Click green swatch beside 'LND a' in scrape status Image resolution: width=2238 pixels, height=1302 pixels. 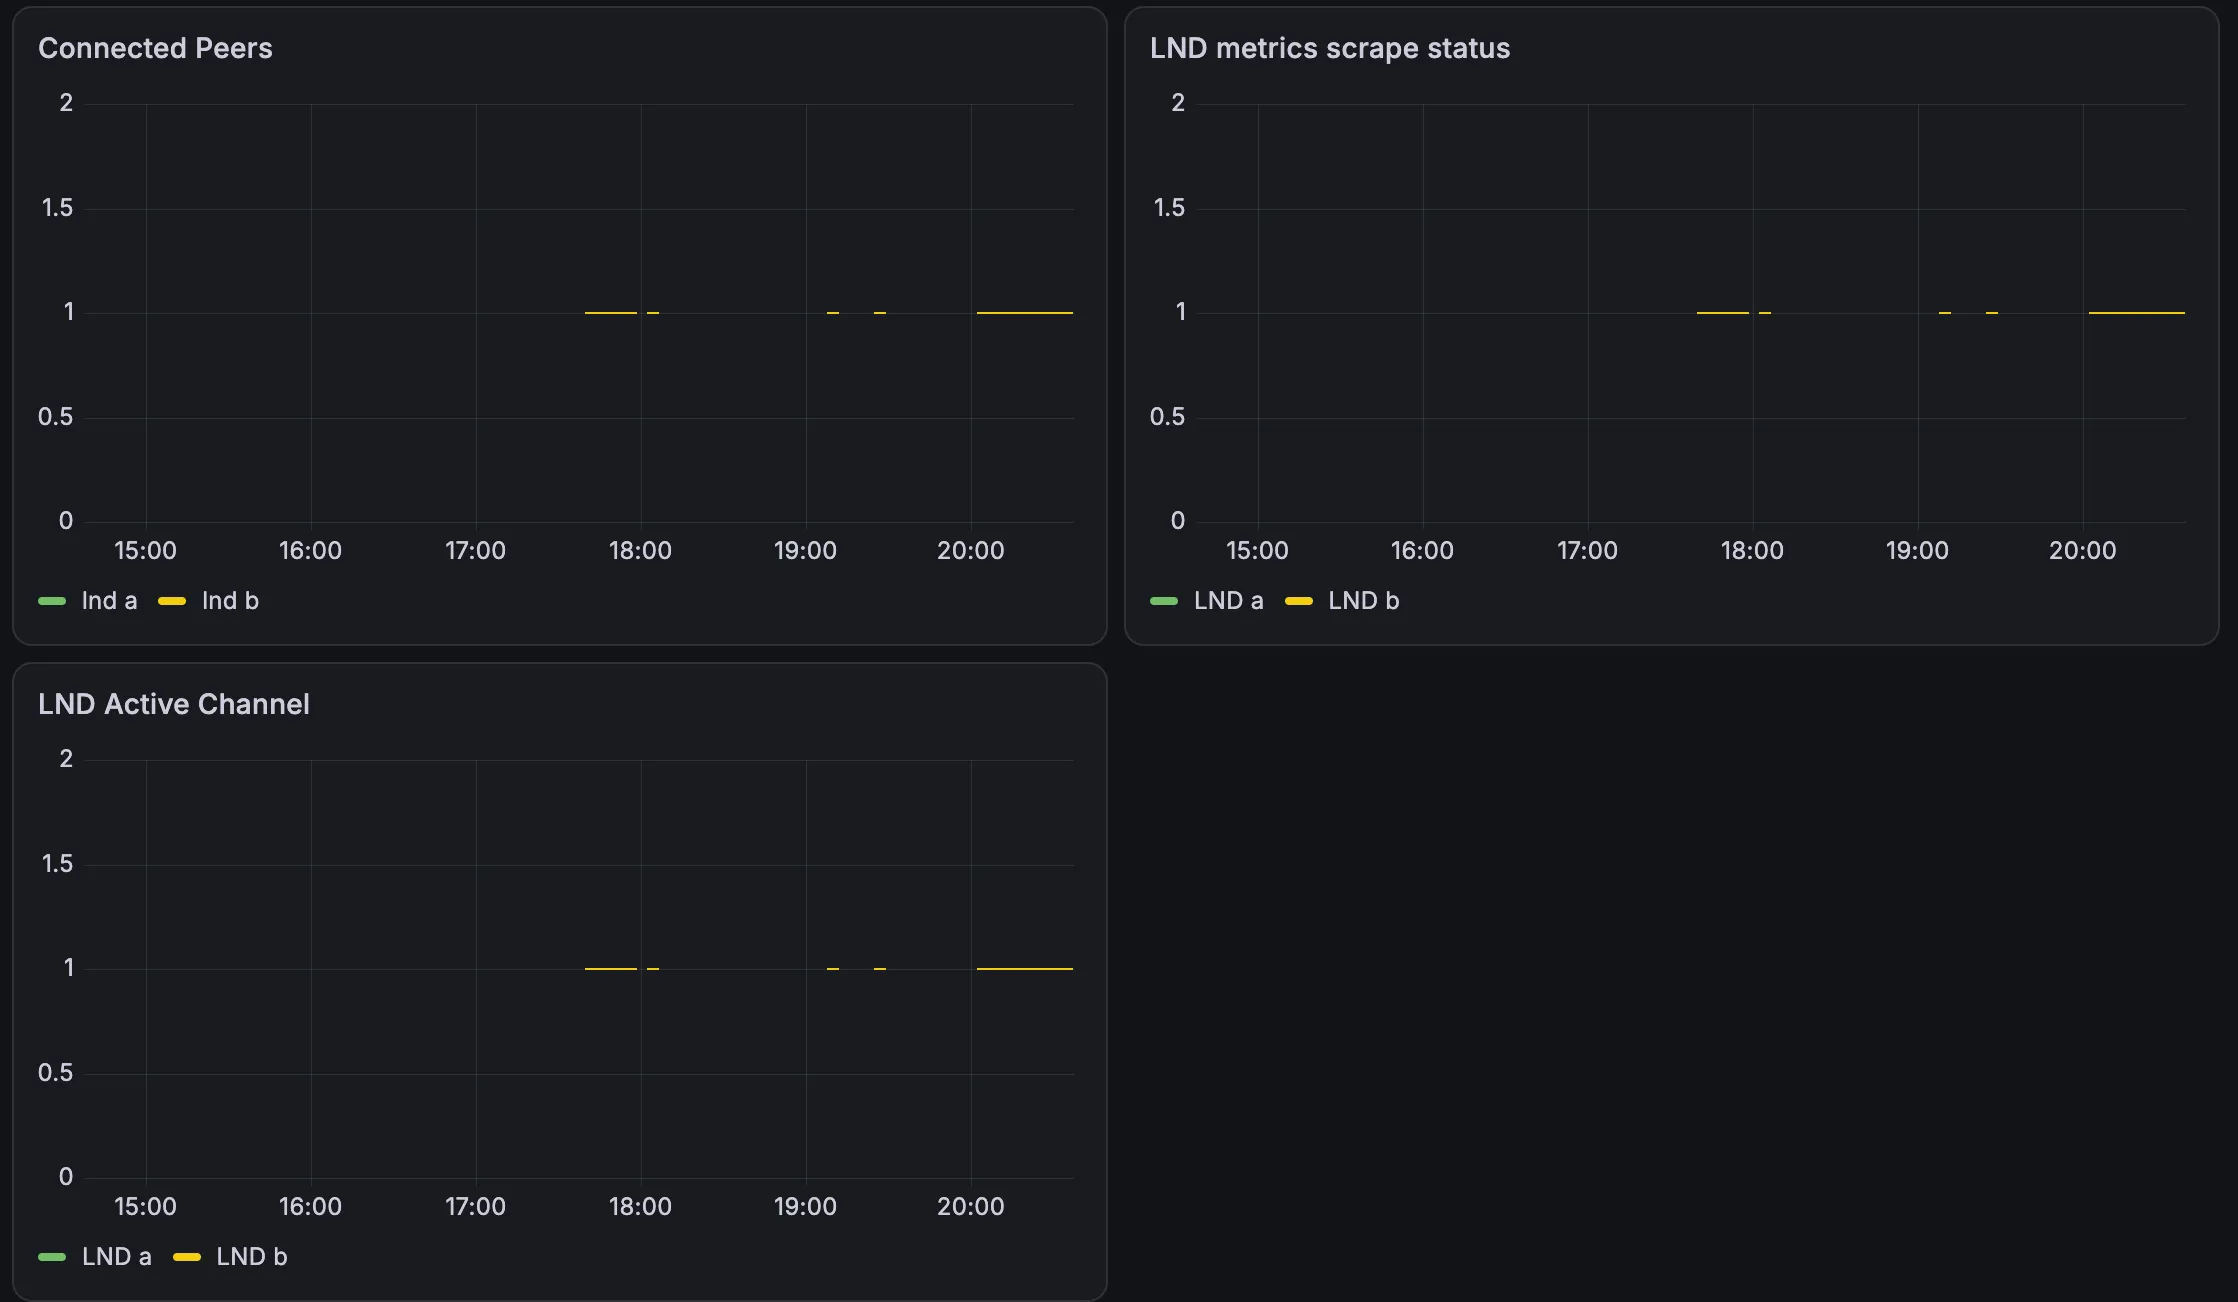pyautogui.click(x=1164, y=601)
